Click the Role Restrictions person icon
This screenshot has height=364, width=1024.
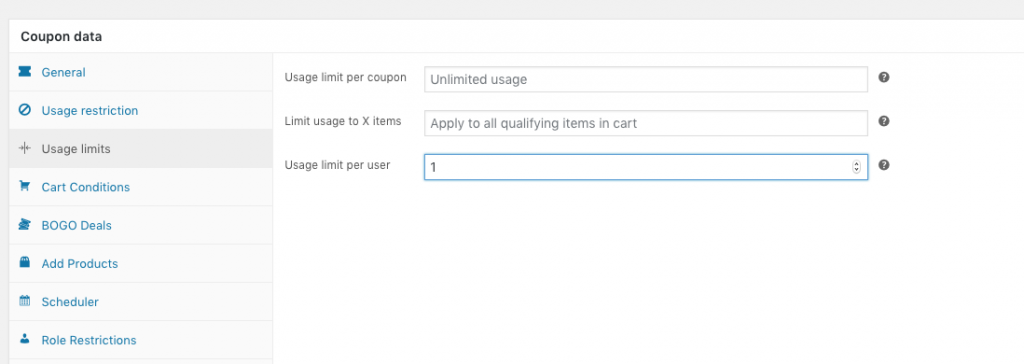click(x=25, y=339)
